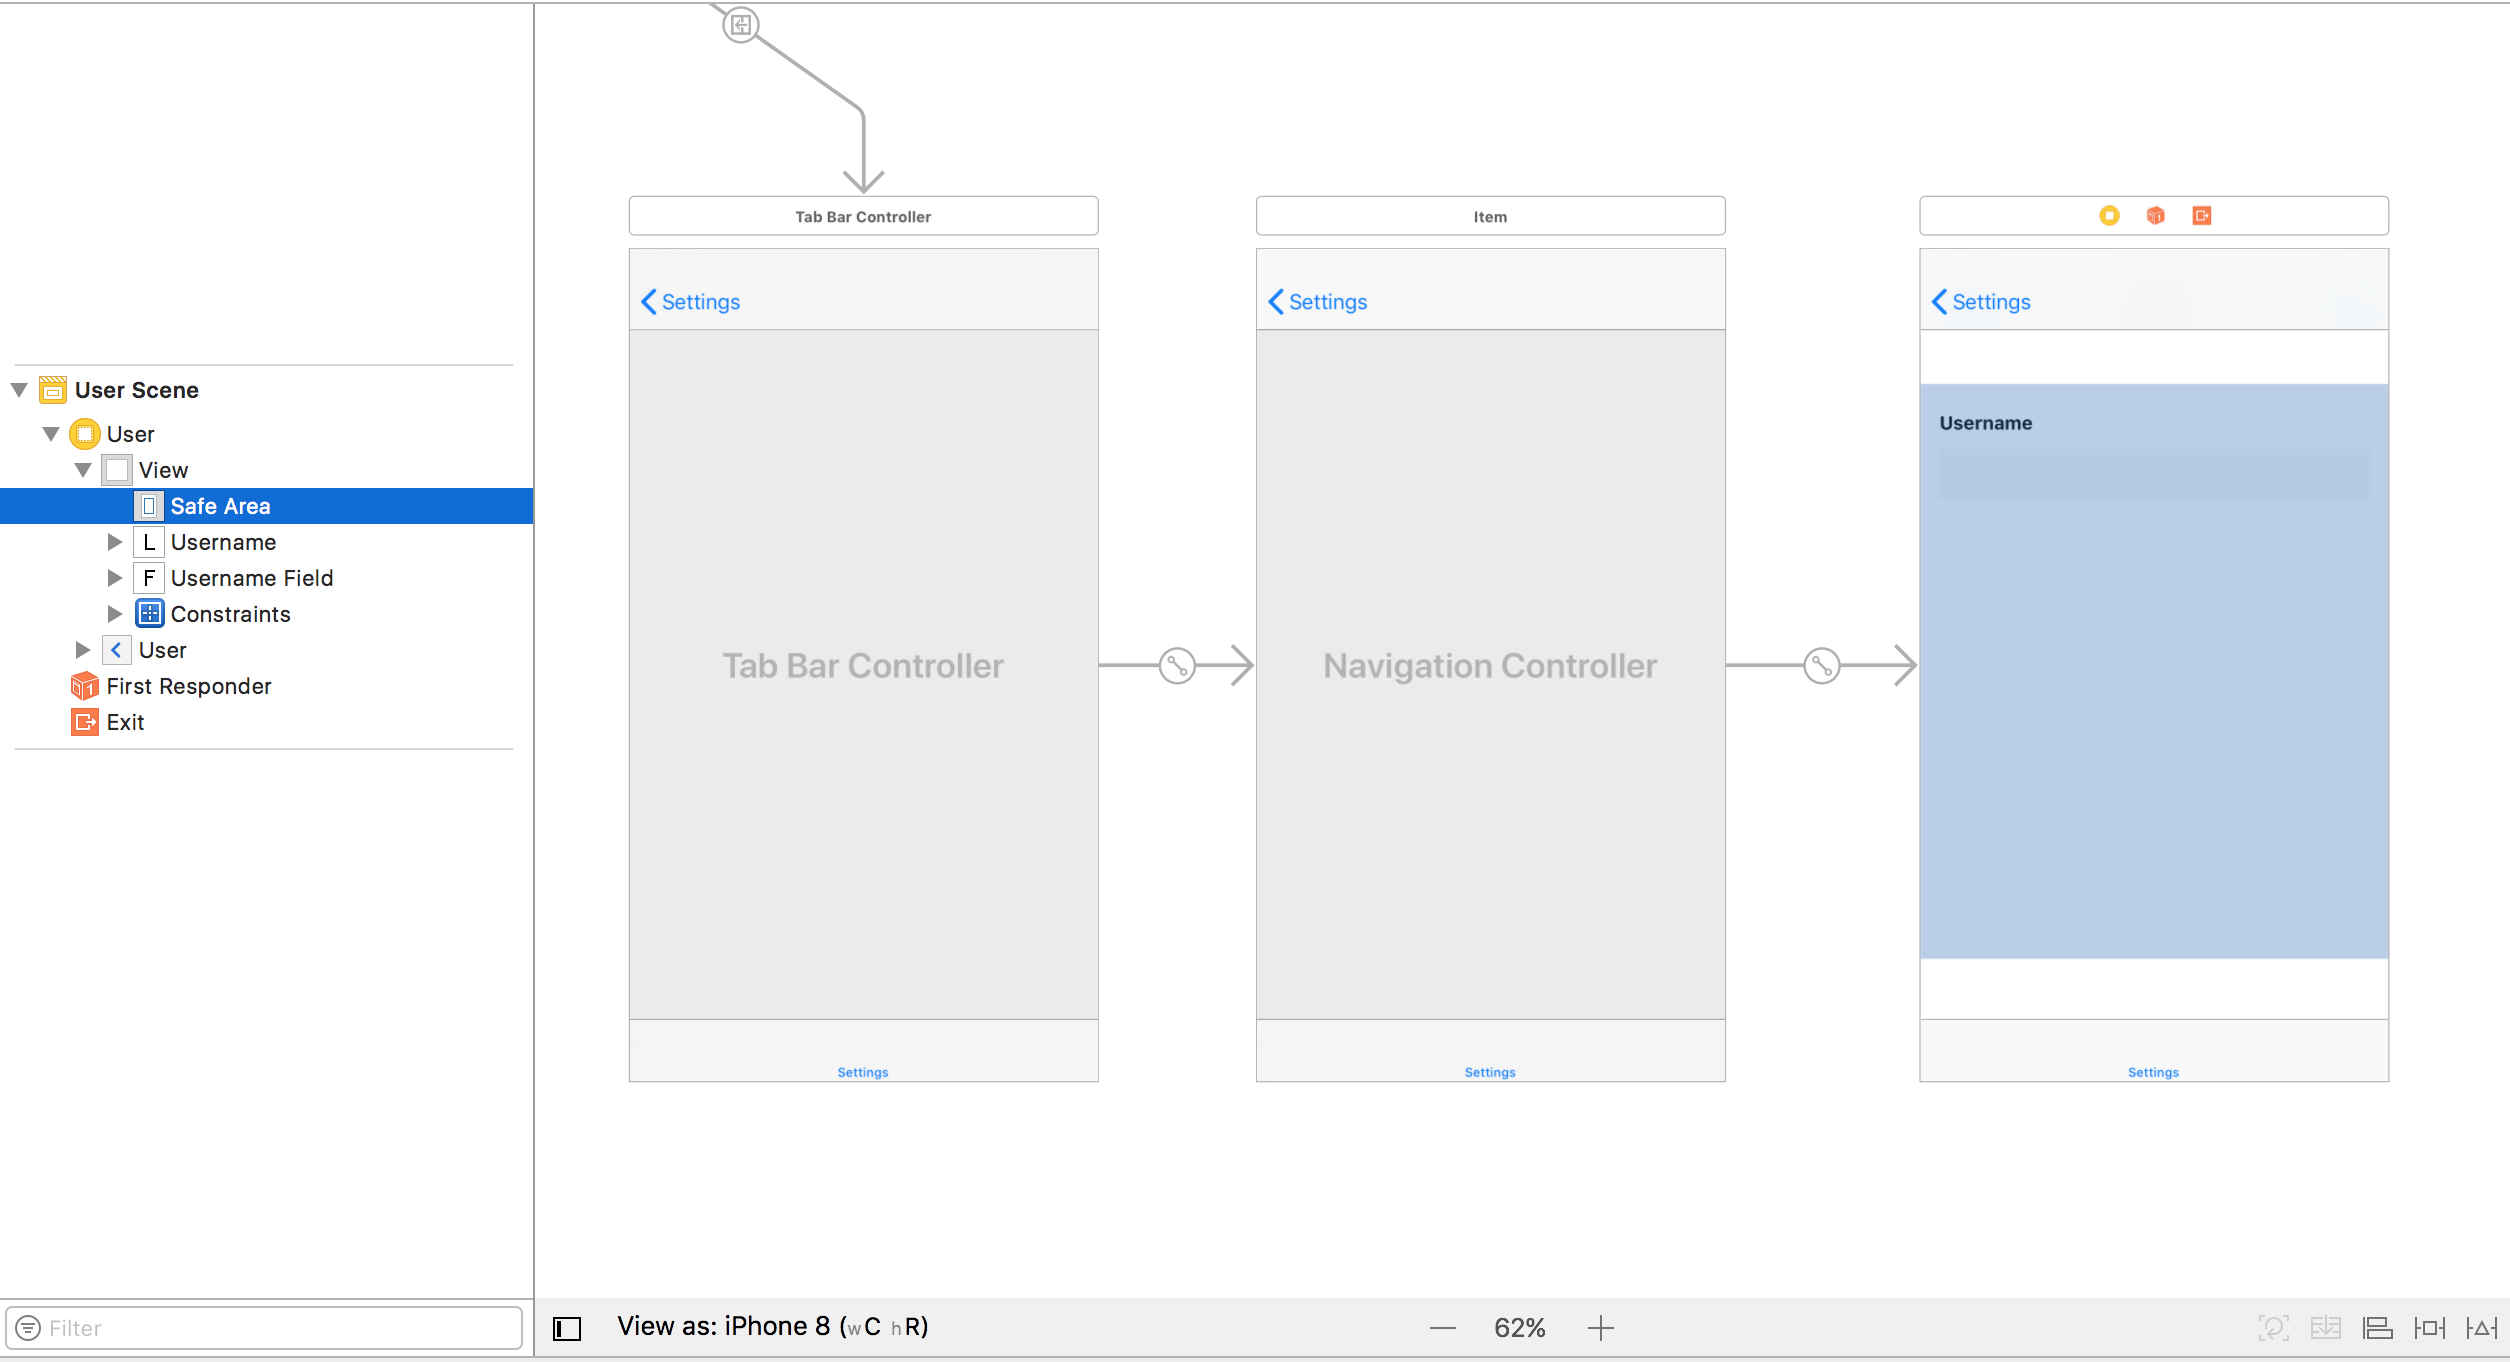The image size is (2510, 1362).
Task: Click segue from Navigation Controller to User
Action: [1822, 666]
